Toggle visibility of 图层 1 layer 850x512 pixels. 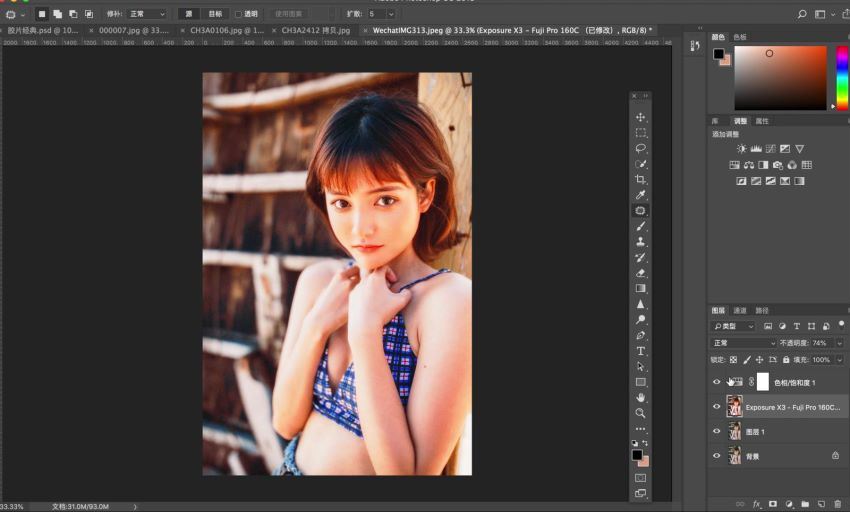click(x=716, y=432)
